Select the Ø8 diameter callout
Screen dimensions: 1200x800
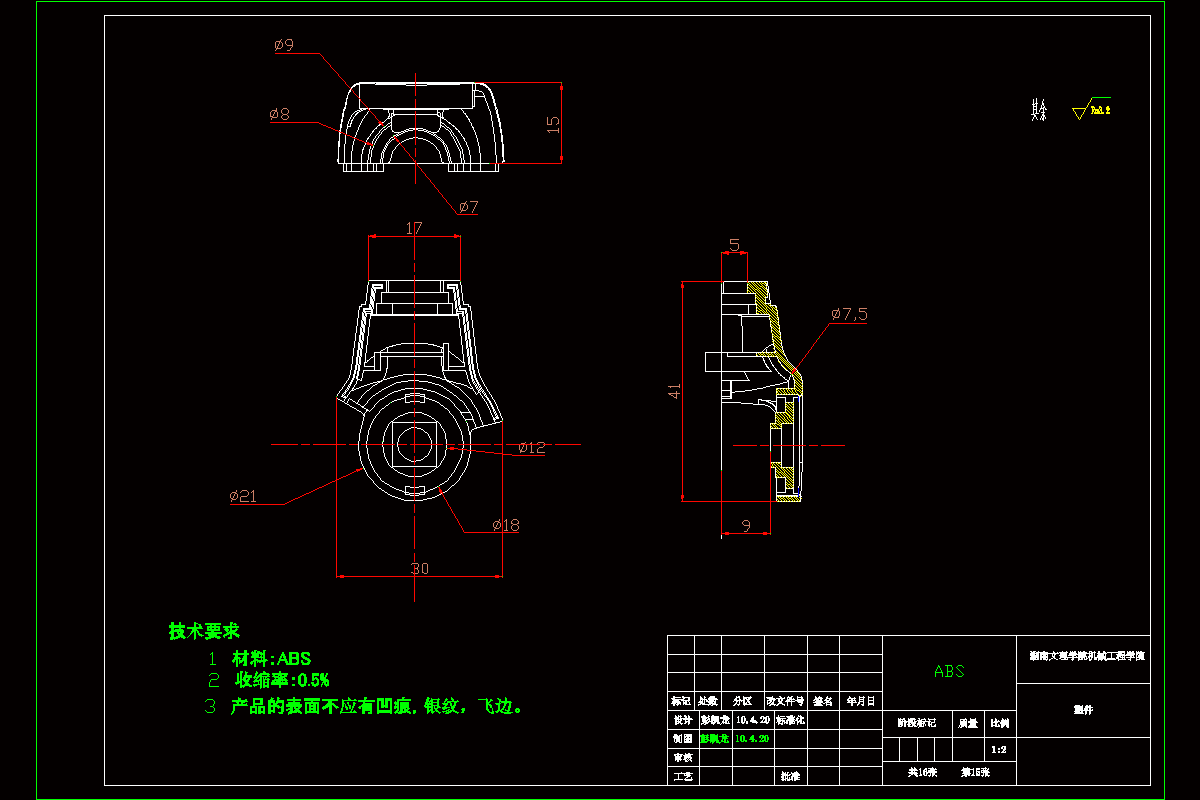[278, 115]
